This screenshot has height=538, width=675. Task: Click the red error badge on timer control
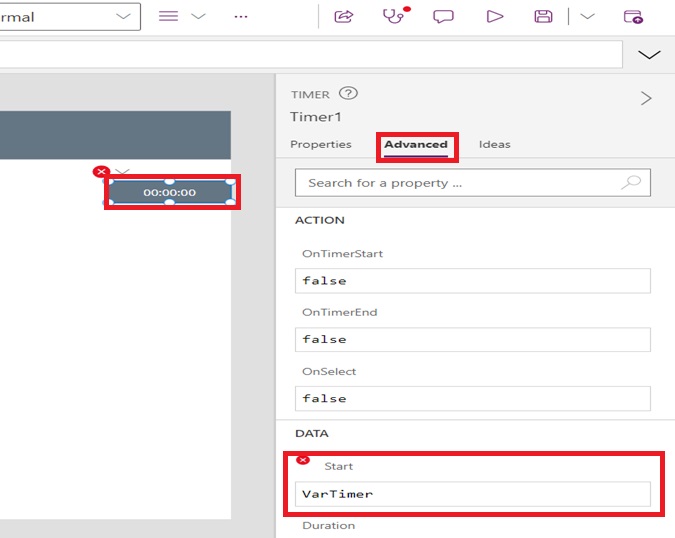(x=100, y=172)
